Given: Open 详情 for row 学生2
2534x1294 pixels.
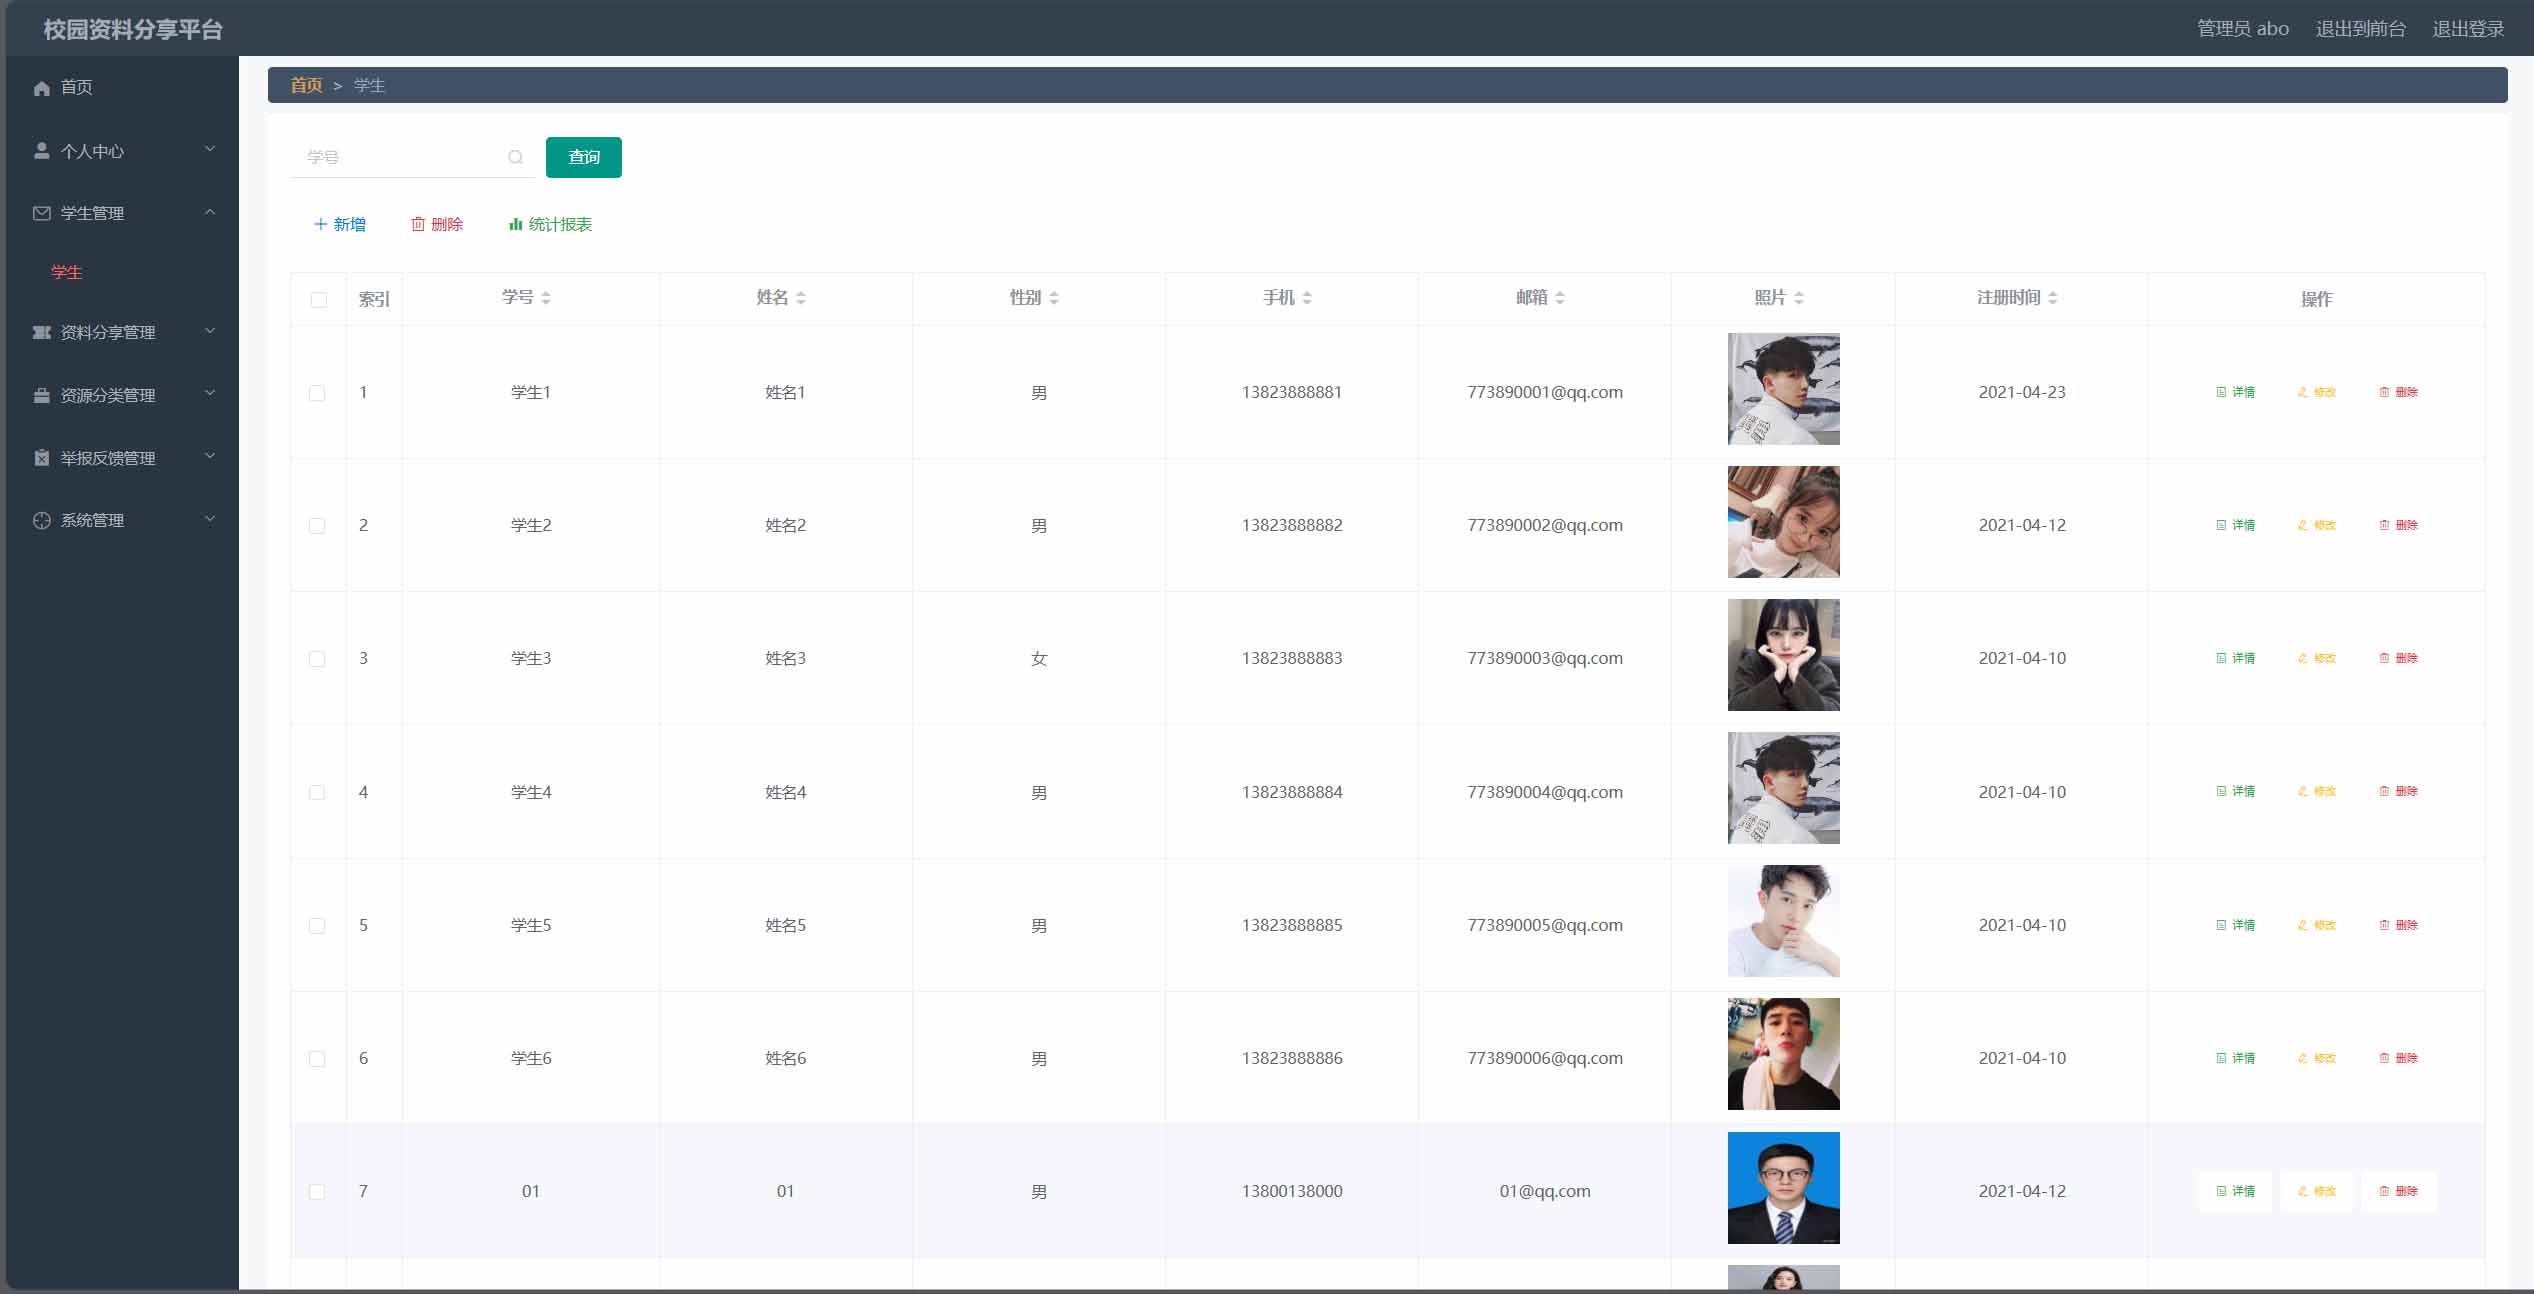Looking at the screenshot, I should tap(2235, 525).
